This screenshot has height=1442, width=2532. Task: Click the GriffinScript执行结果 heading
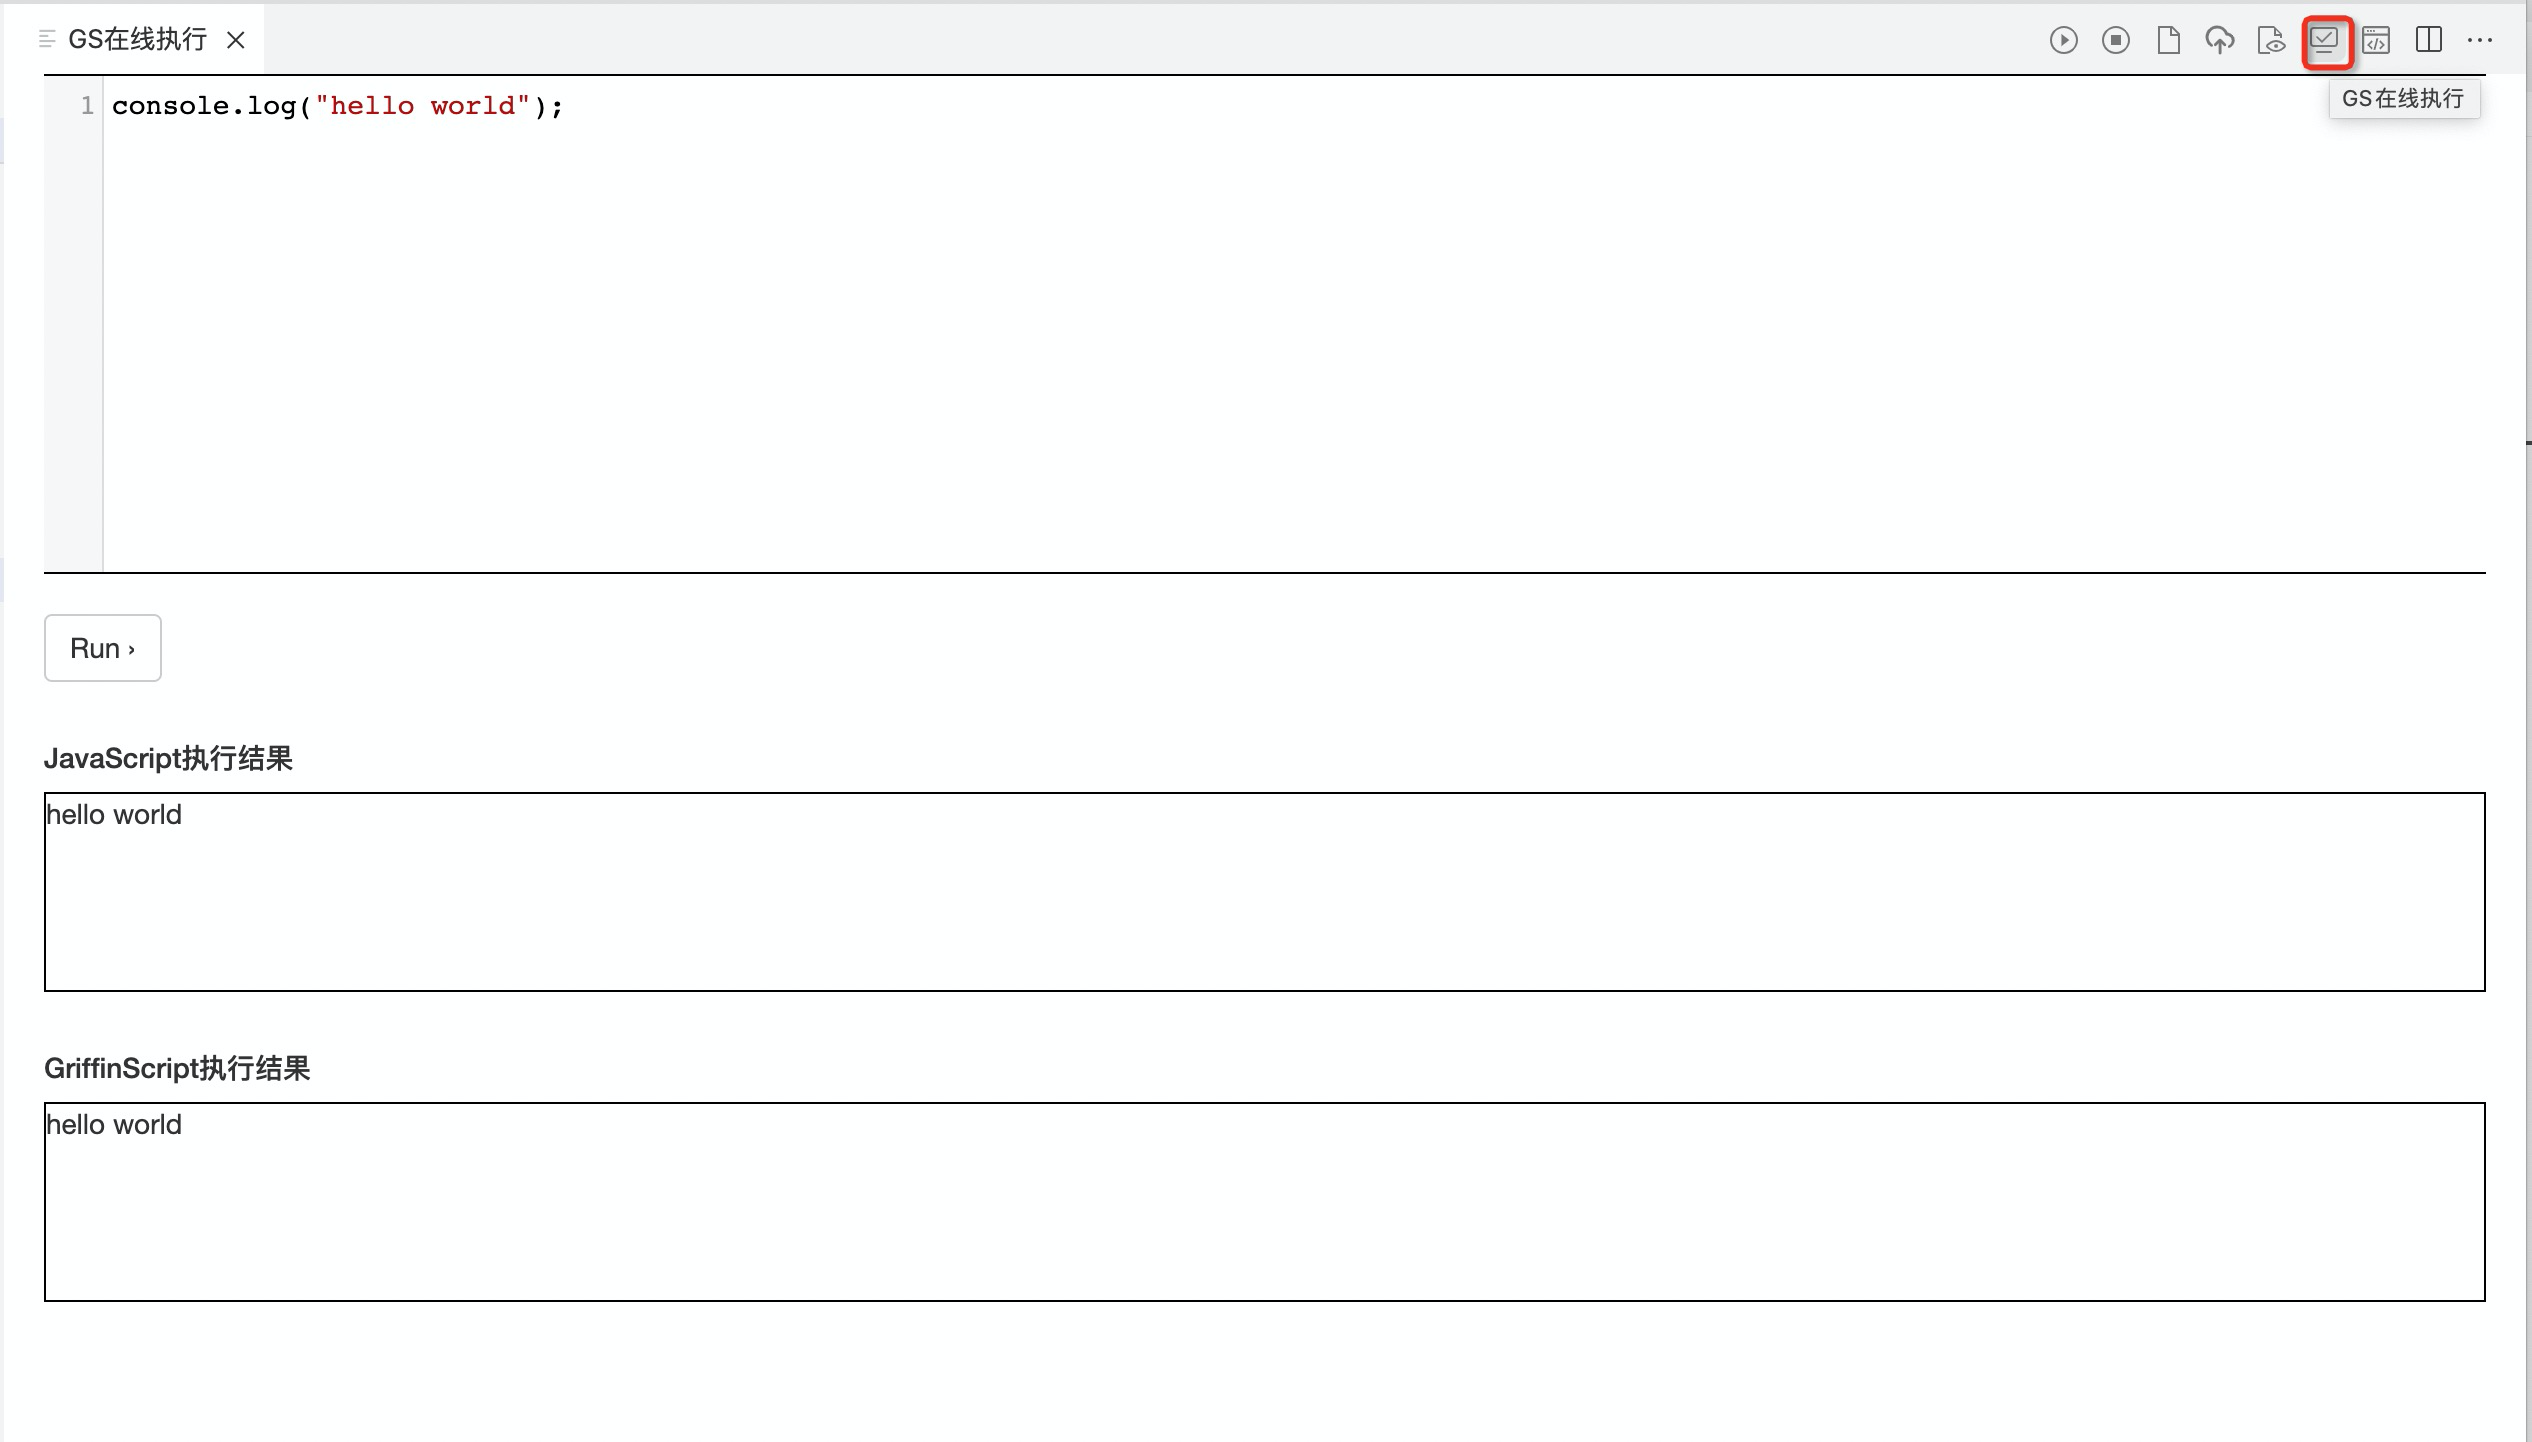(177, 1068)
